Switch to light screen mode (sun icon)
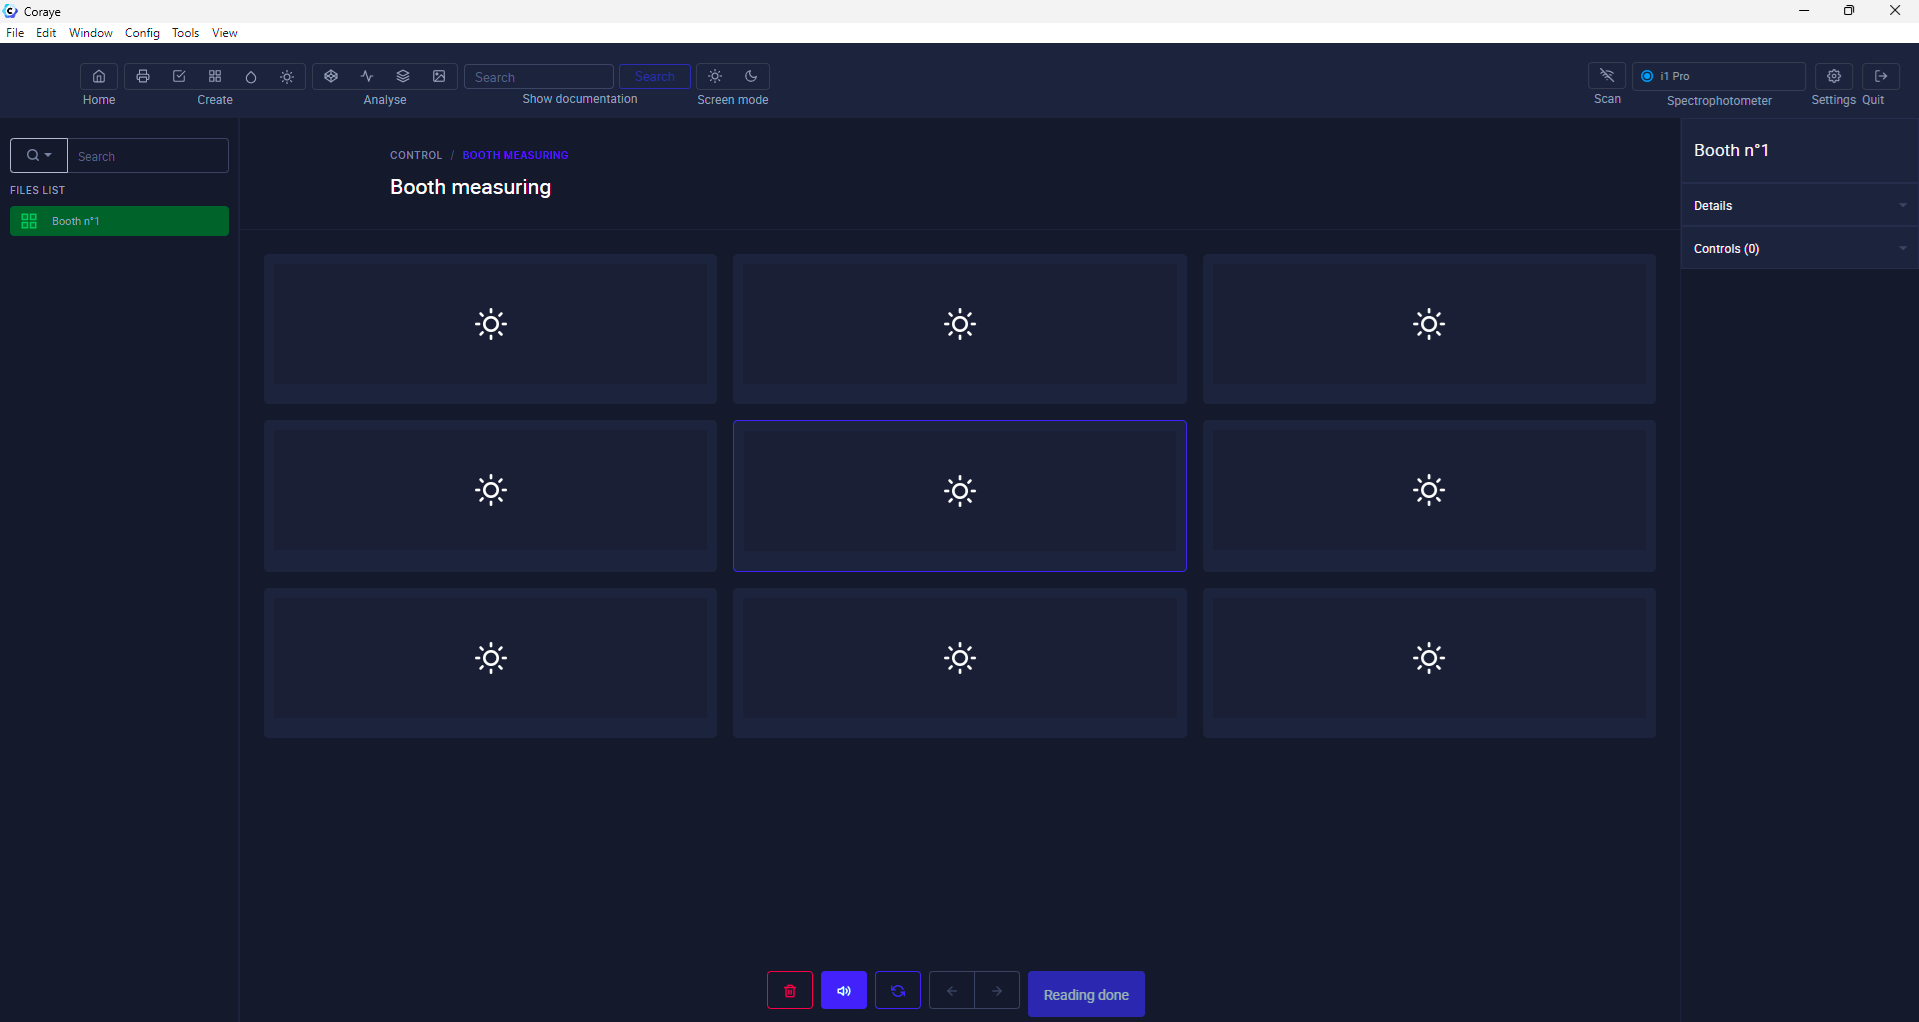Viewport: 1919px width, 1022px height. (x=715, y=77)
